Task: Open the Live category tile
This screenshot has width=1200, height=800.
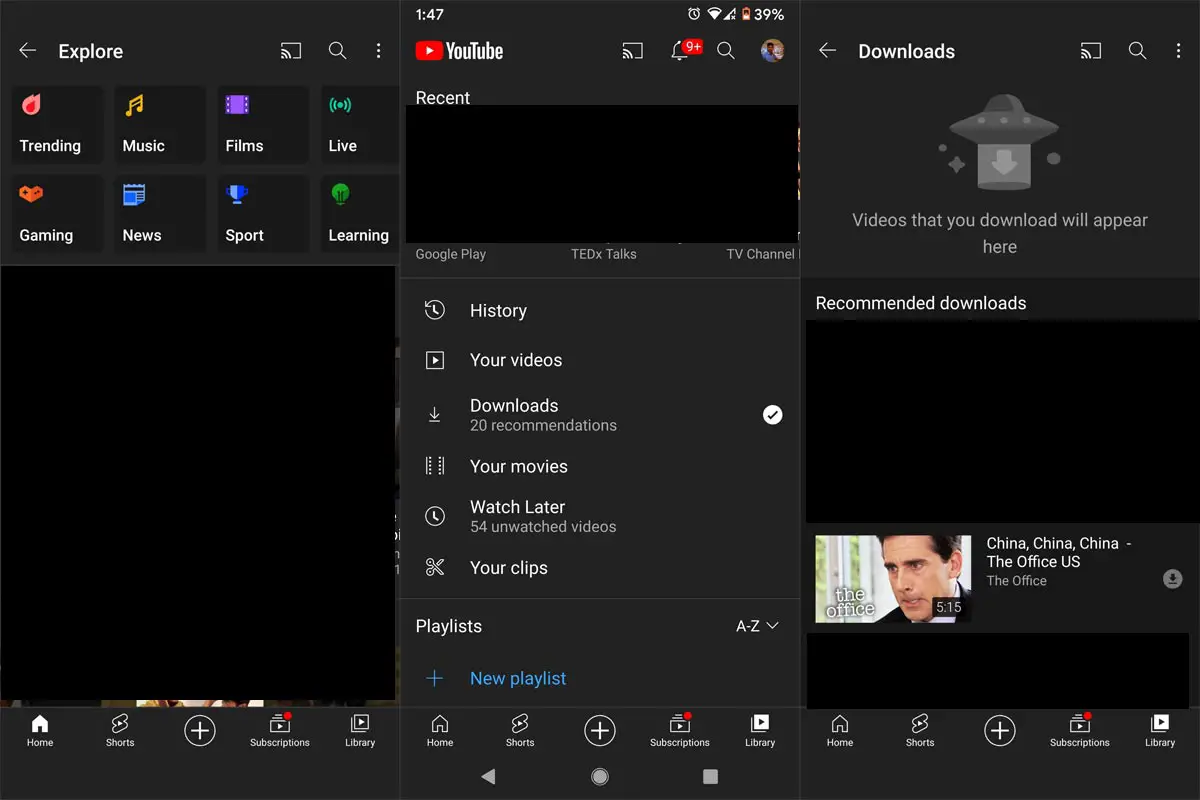Action: pyautogui.click(x=358, y=124)
